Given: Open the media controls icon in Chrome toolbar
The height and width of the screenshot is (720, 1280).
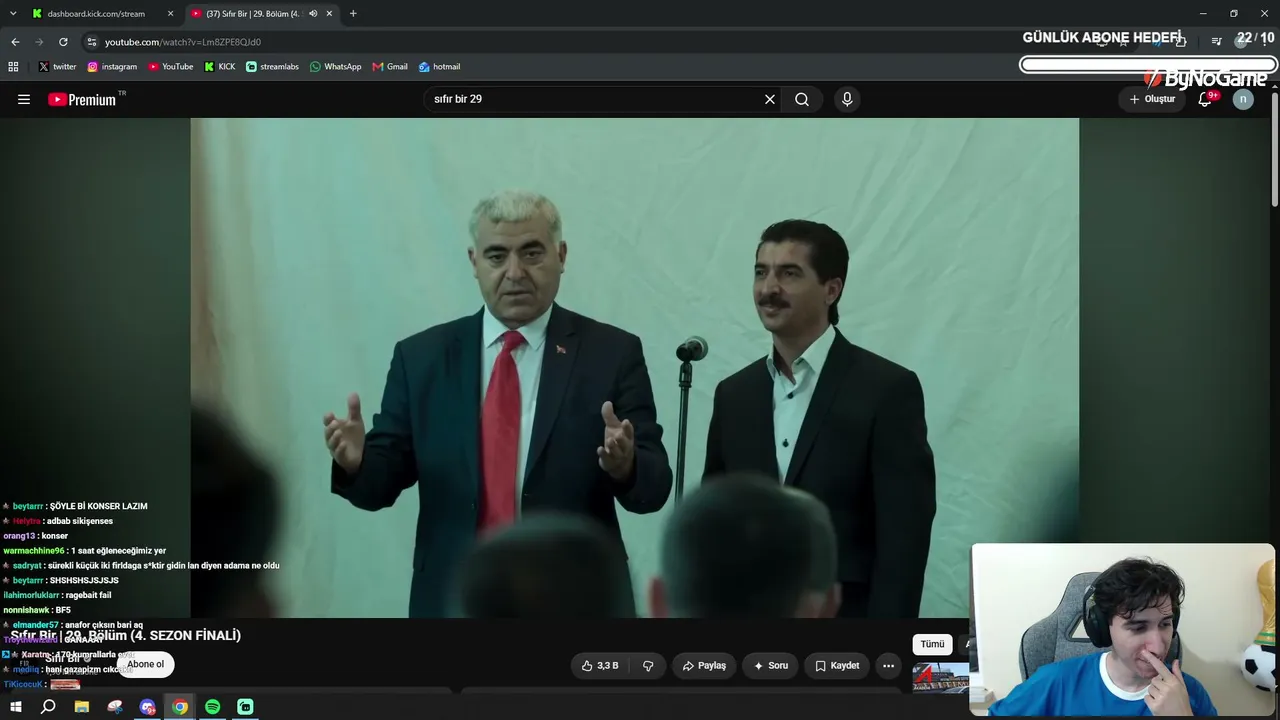Looking at the screenshot, I should click(1216, 42).
